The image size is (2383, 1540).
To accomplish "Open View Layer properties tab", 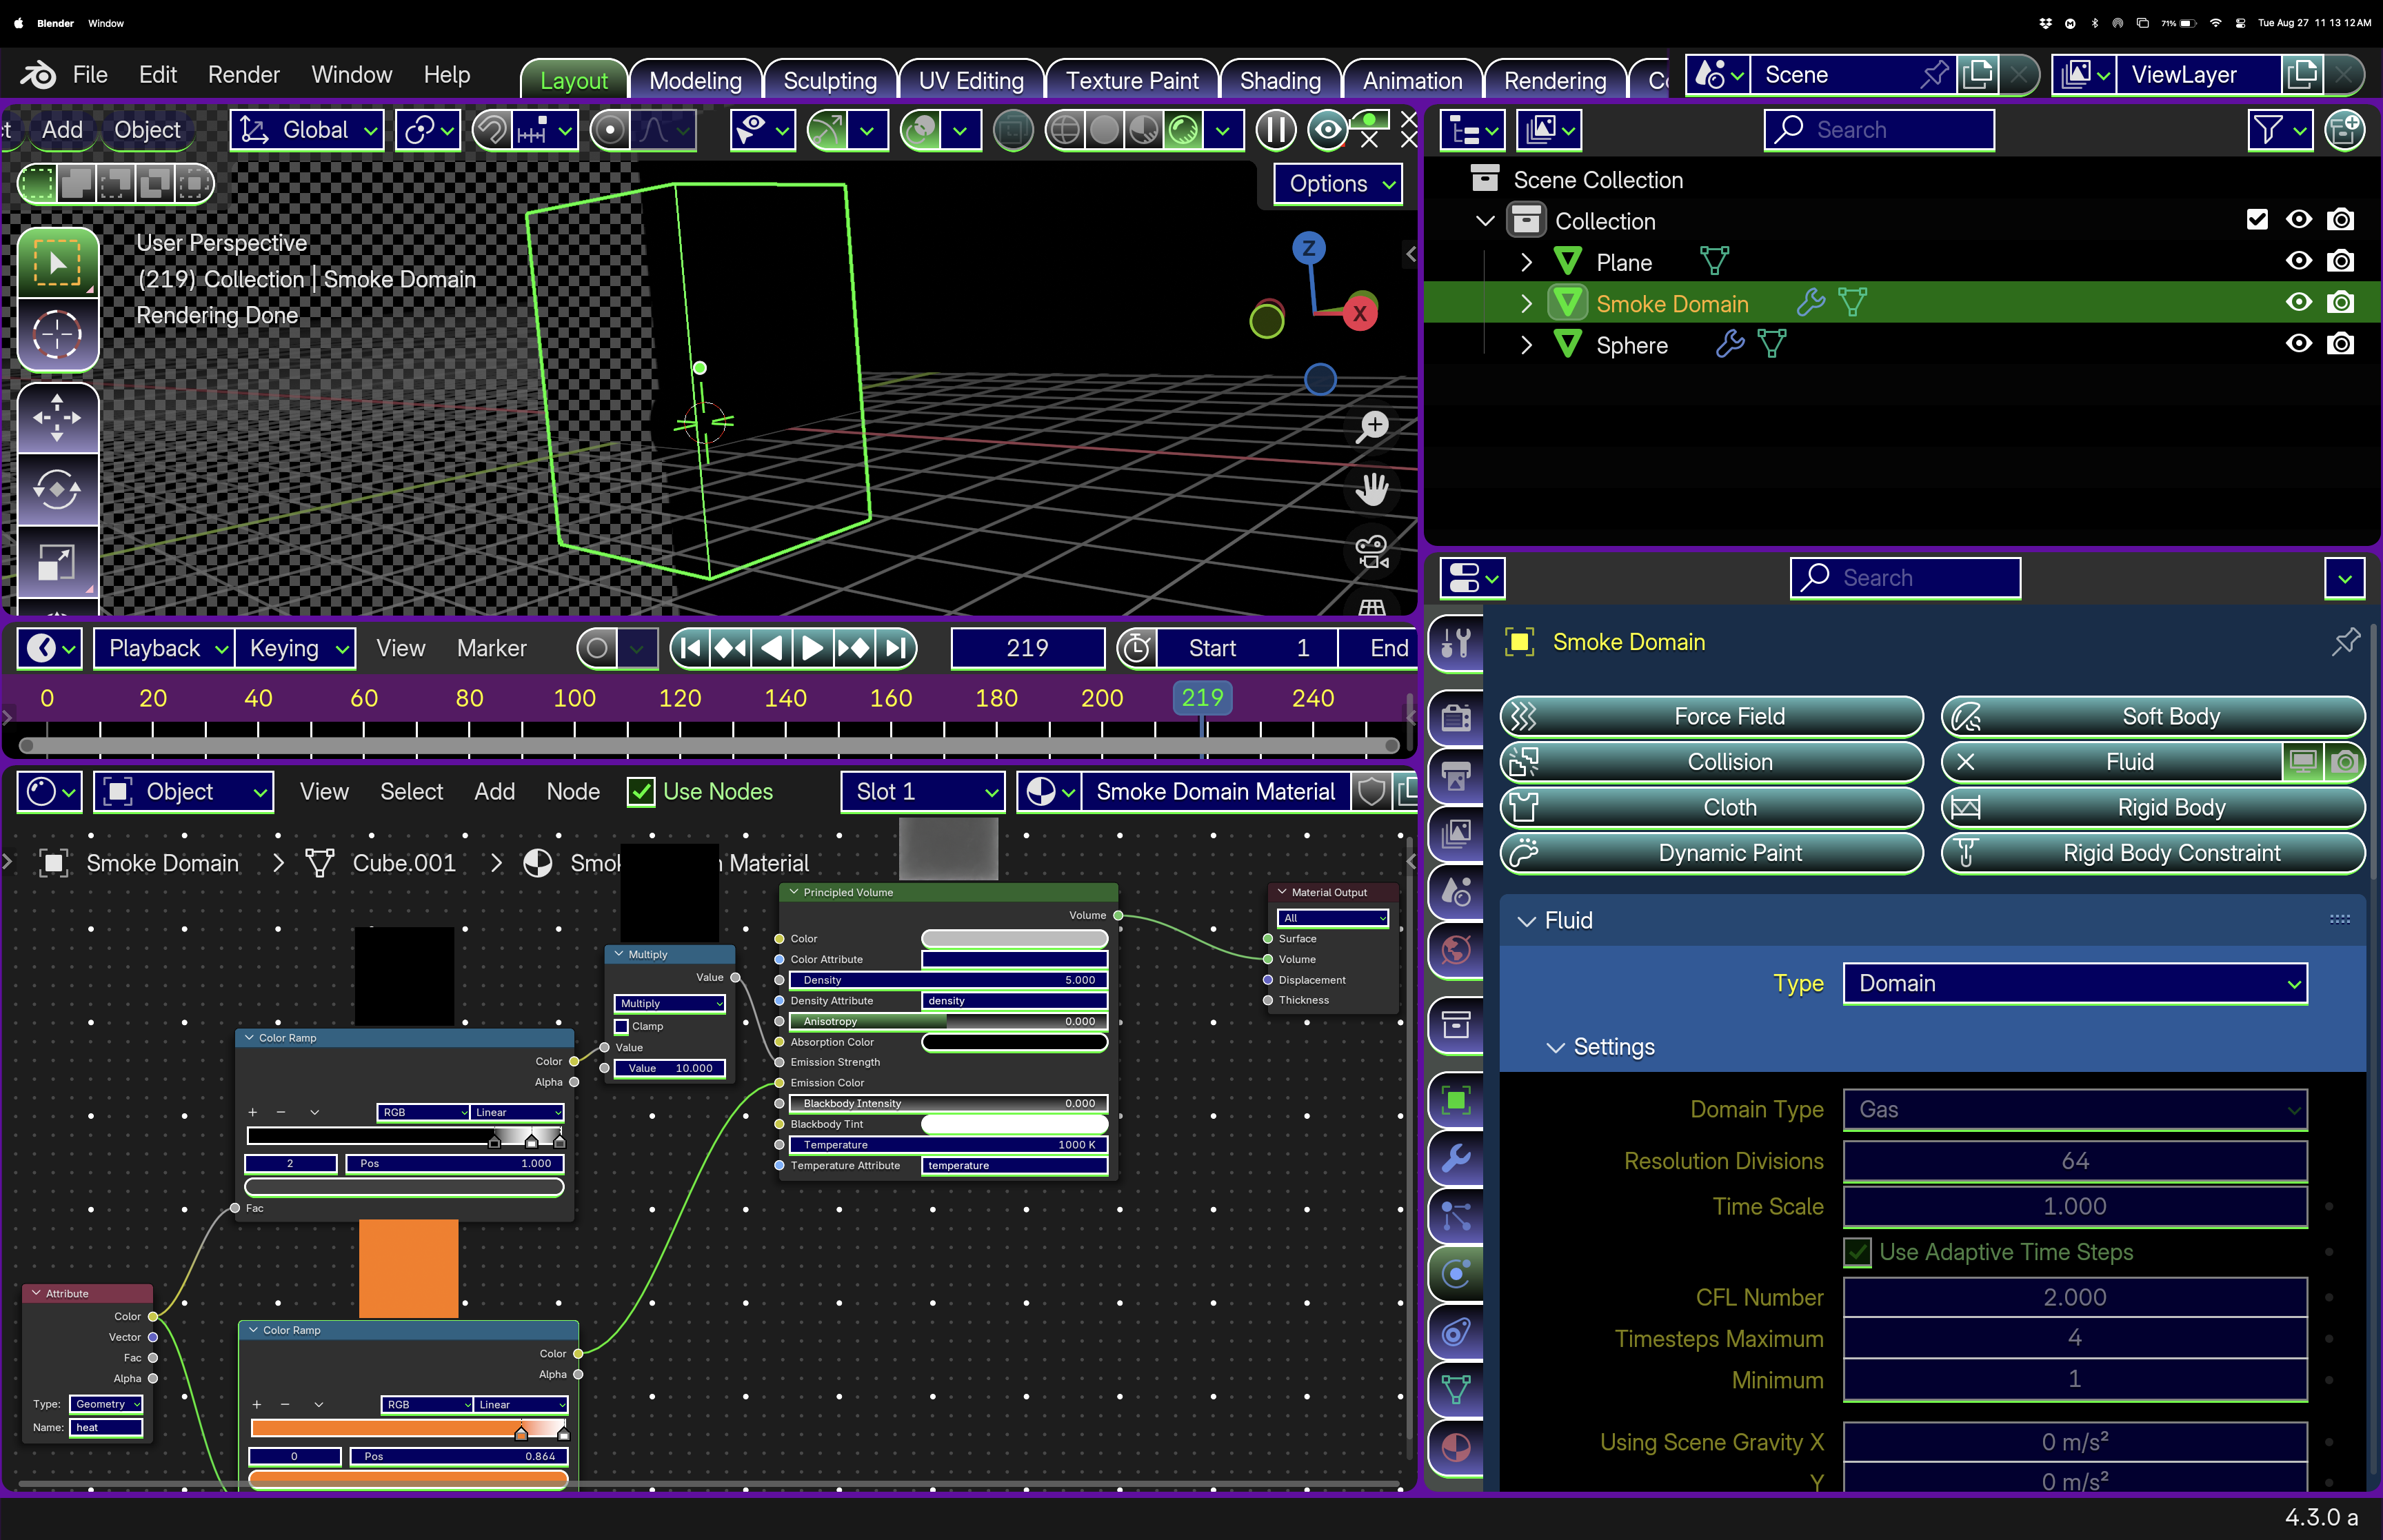I will (1456, 833).
